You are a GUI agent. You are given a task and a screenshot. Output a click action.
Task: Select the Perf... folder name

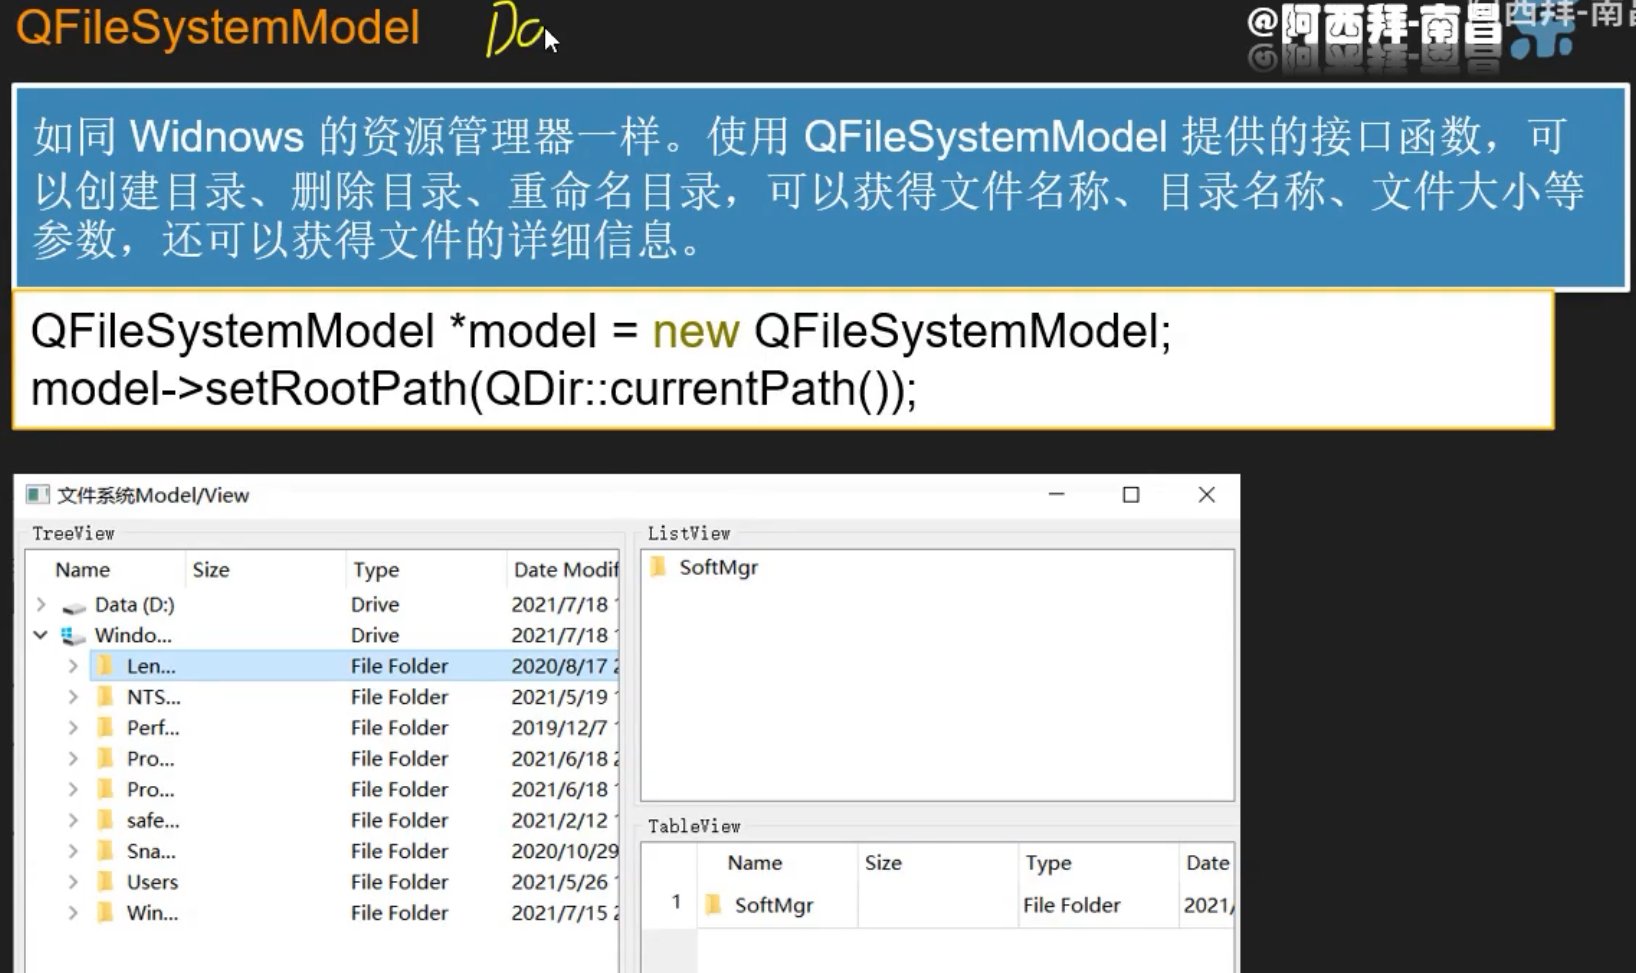click(x=153, y=728)
